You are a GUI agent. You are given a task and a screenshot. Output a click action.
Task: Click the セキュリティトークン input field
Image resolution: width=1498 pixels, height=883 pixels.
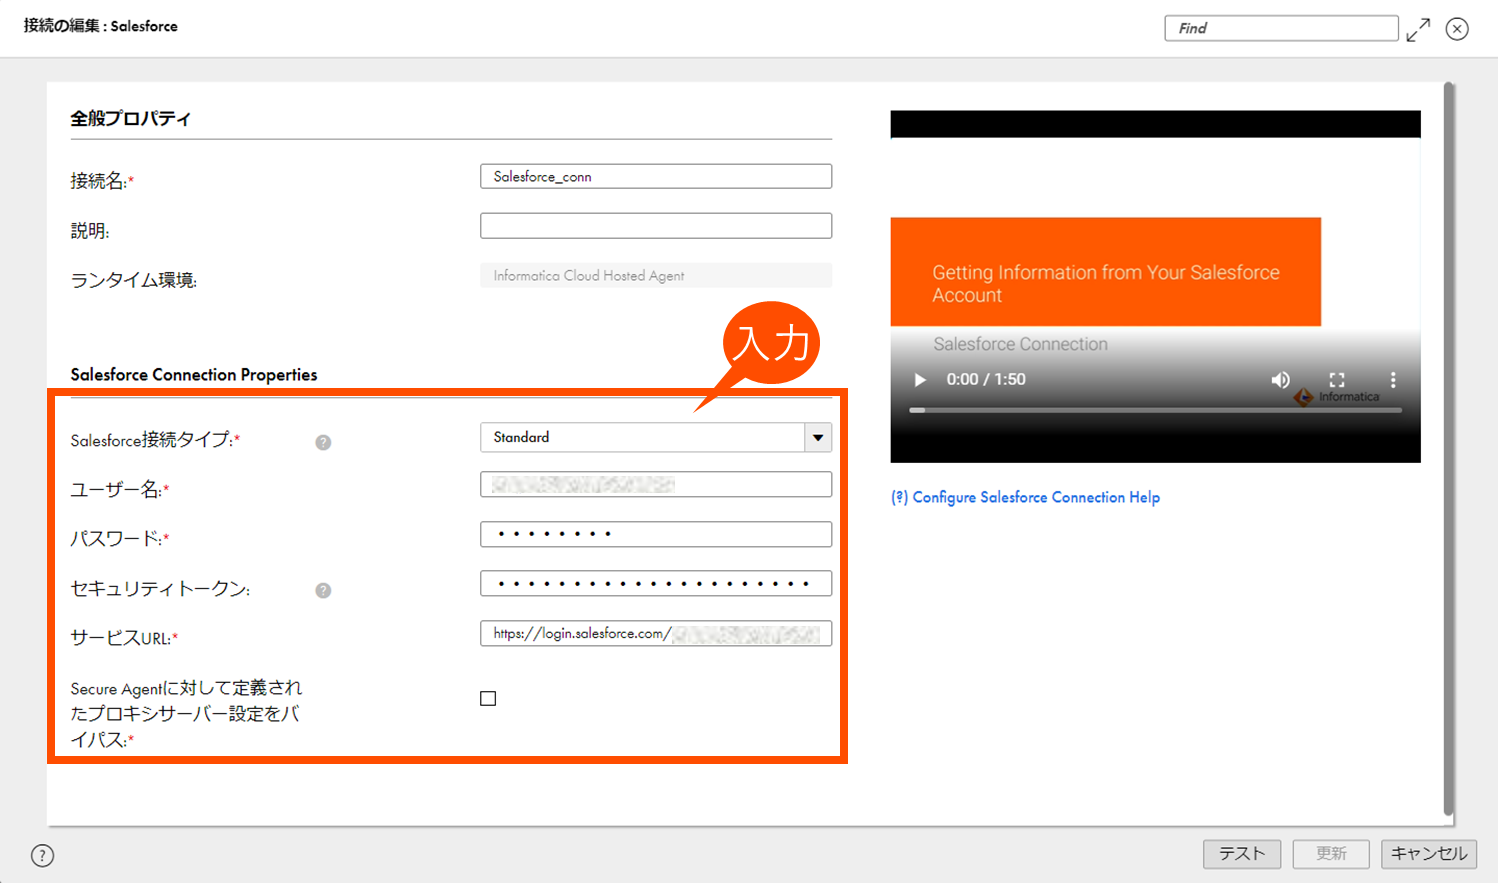tap(656, 583)
